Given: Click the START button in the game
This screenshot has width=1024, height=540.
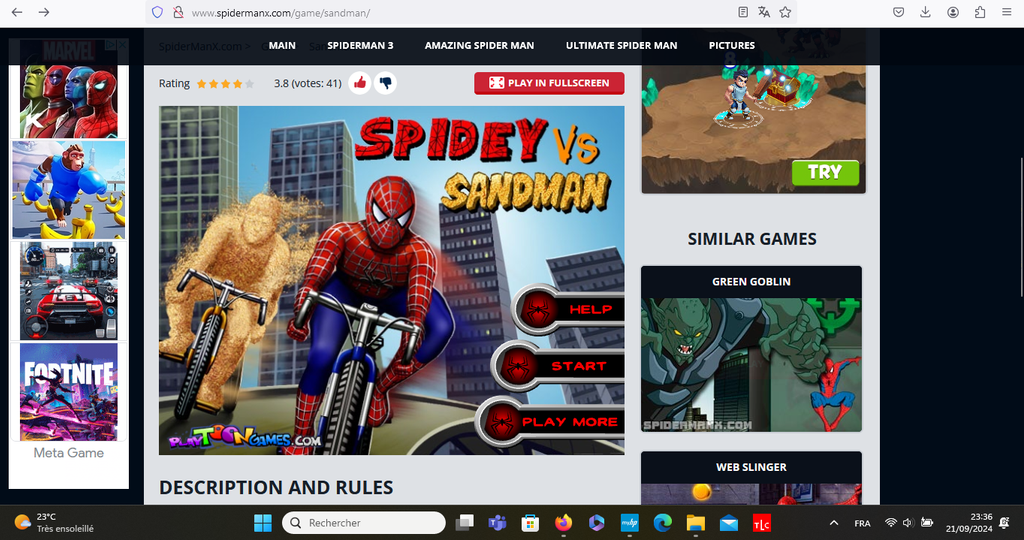Looking at the screenshot, I should click(x=559, y=366).
